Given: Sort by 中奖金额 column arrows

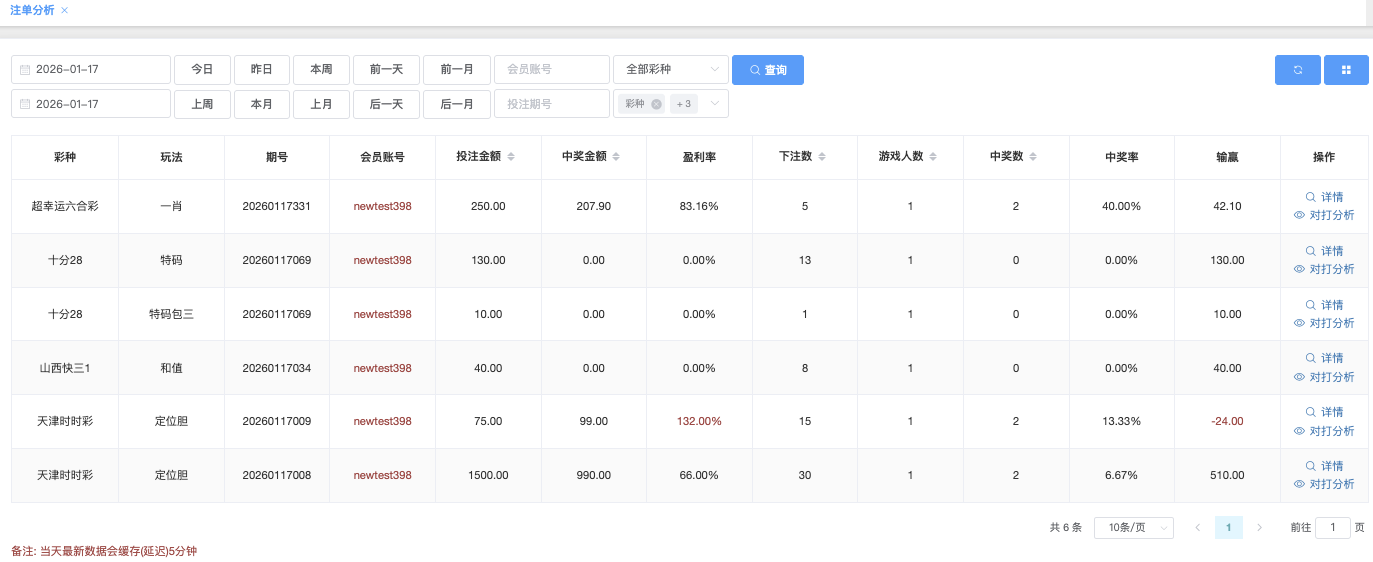Looking at the screenshot, I should tap(616, 157).
